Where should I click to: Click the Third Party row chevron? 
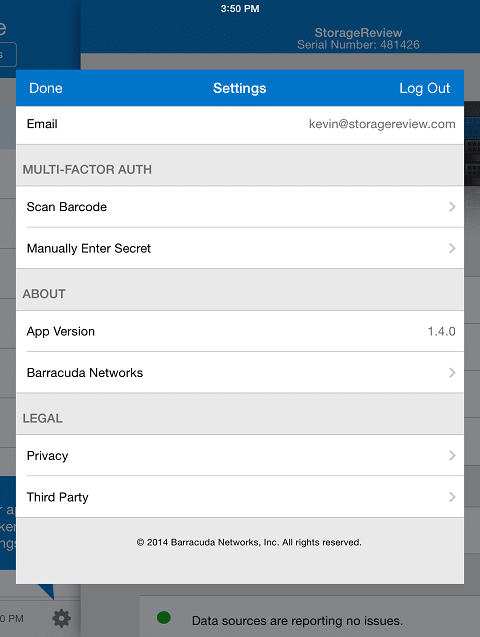coord(452,497)
